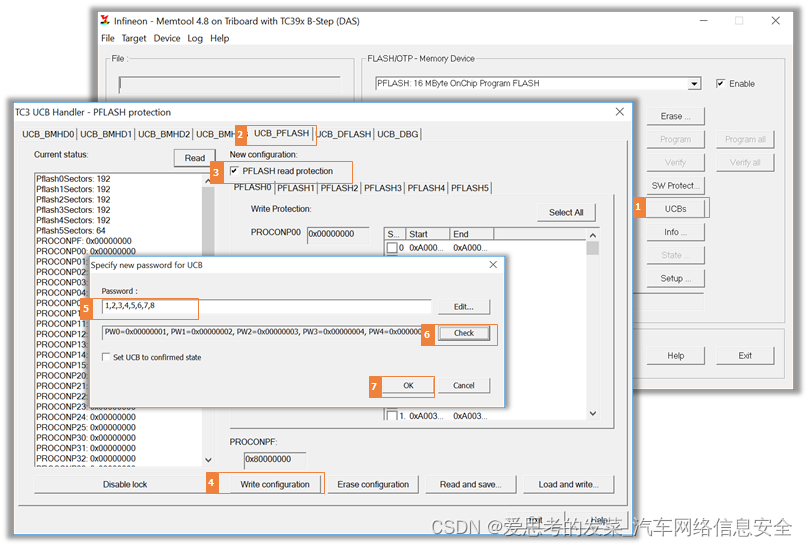The image size is (808, 546).
Task: Switch to the UCB_BMHD2 tab
Action: pos(164,134)
